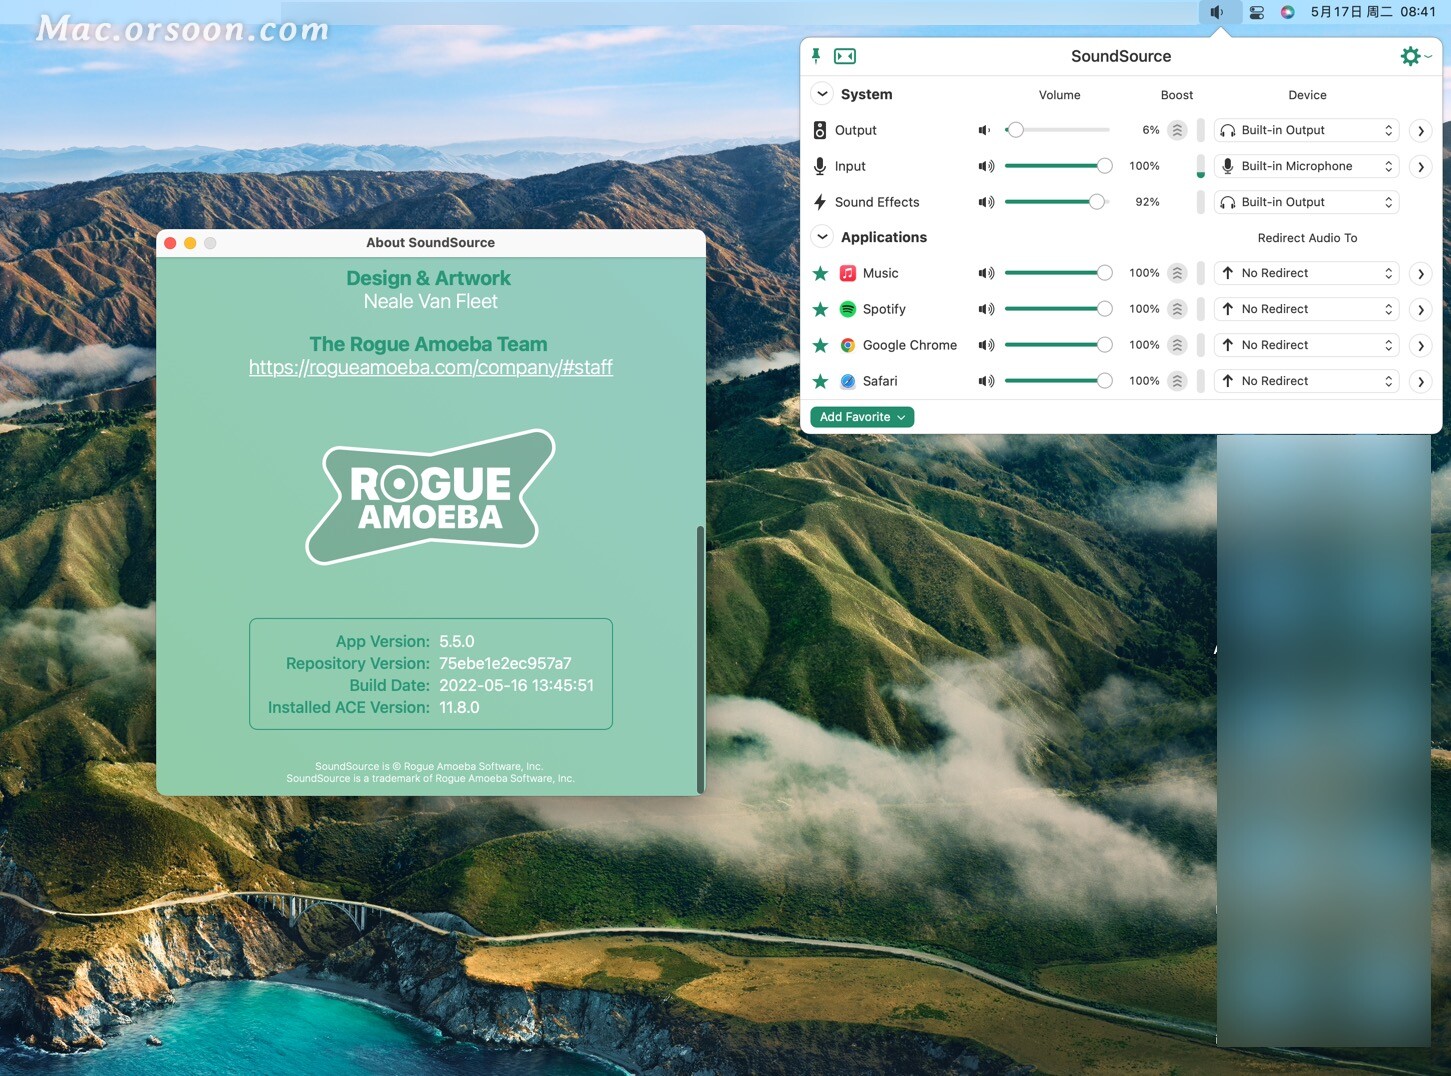This screenshot has height=1076, width=1451.
Task: Expand the Safari row details arrow
Action: tap(1420, 382)
